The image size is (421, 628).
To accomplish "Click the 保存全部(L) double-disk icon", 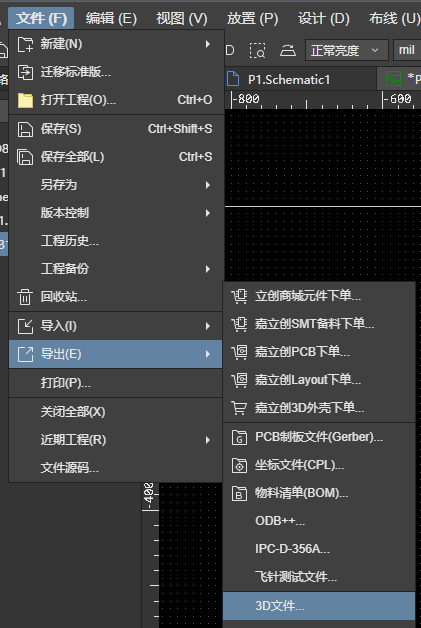I will (25, 157).
